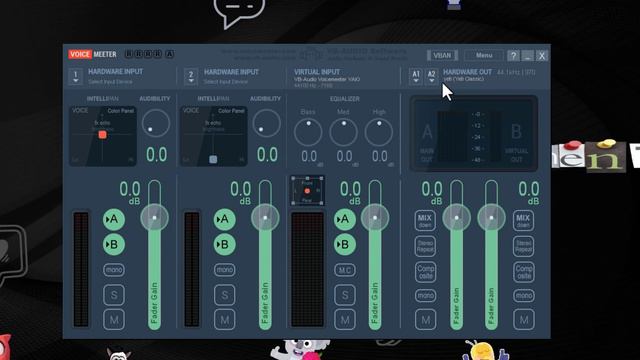The image size is (640, 360).
Task: Click the Intellipan handle on Input 2
Action: [x=213, y=159]
